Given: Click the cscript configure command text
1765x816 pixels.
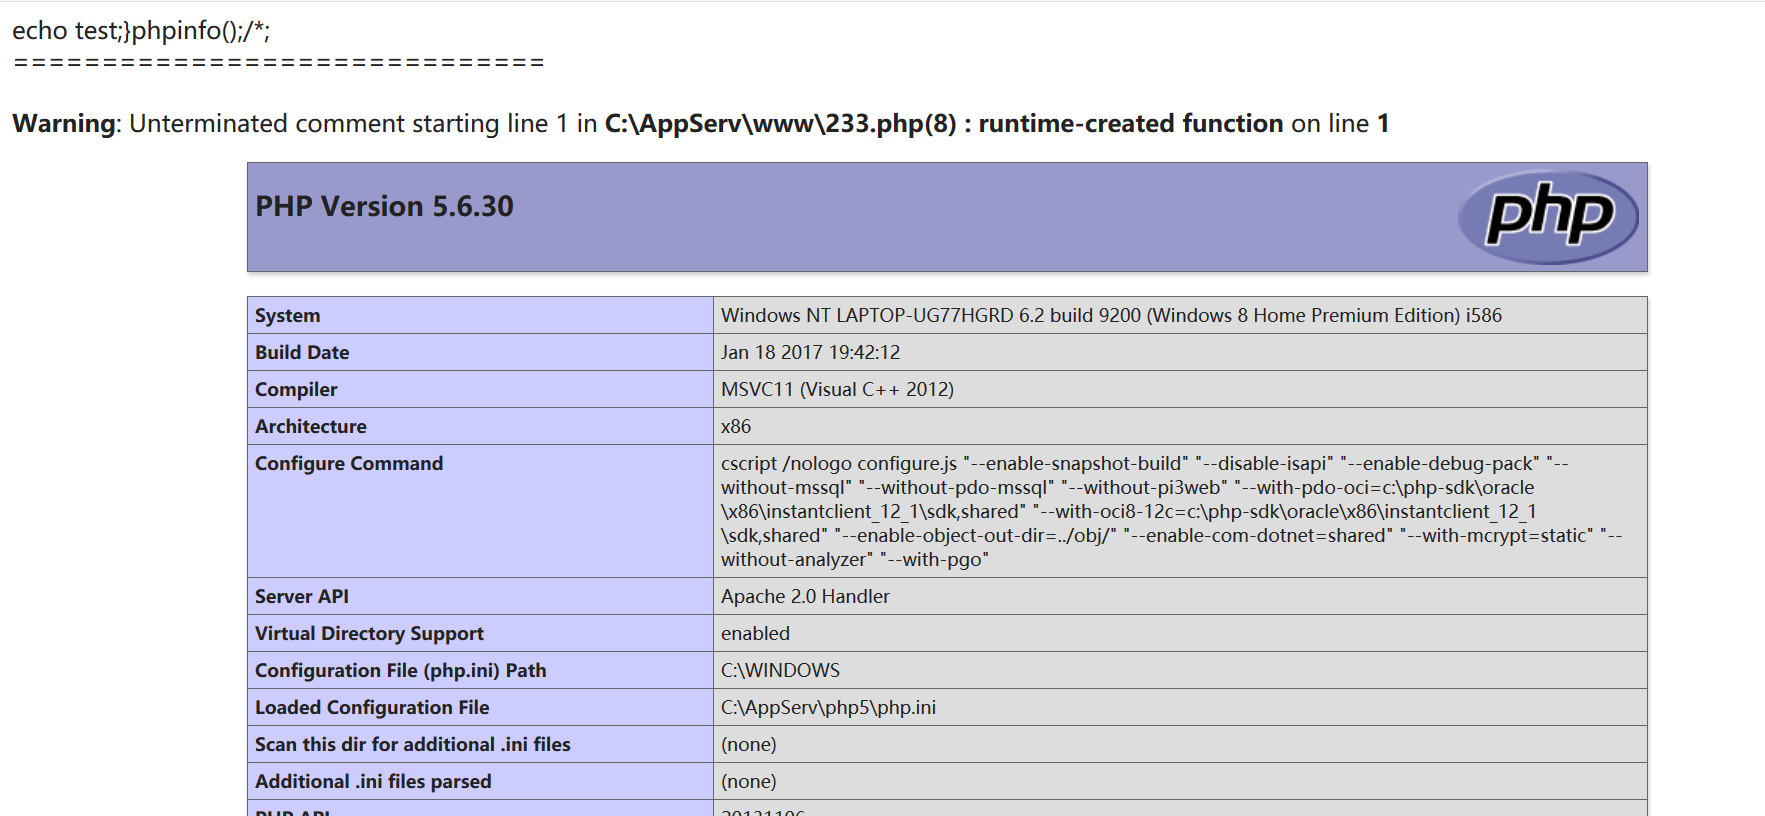Looking at the screenshot, I should coord(1172,511).
